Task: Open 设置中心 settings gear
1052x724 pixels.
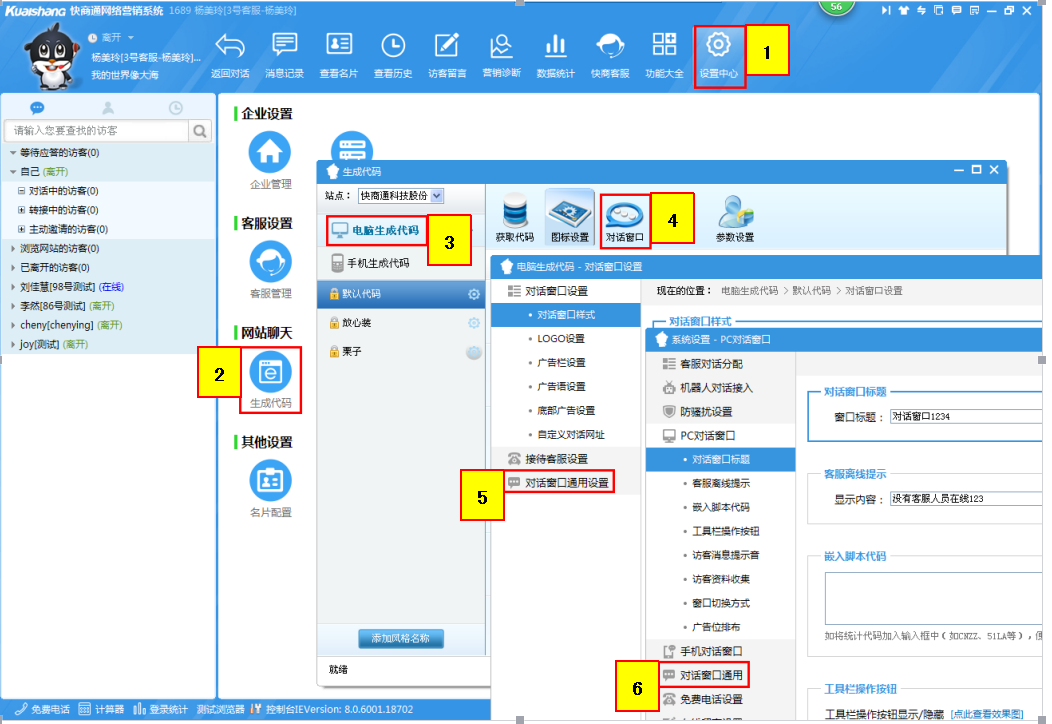Action: coord(719,55)
